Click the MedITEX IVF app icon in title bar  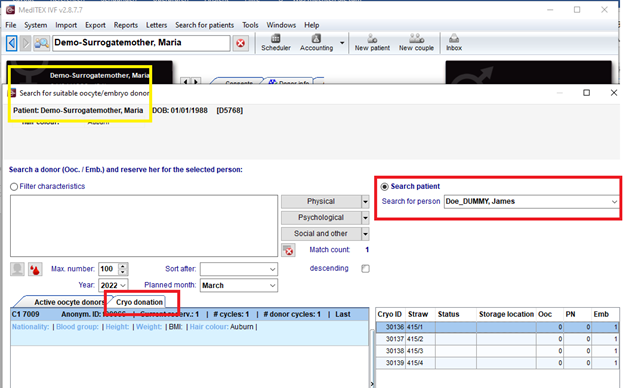(x=10, y=10)
